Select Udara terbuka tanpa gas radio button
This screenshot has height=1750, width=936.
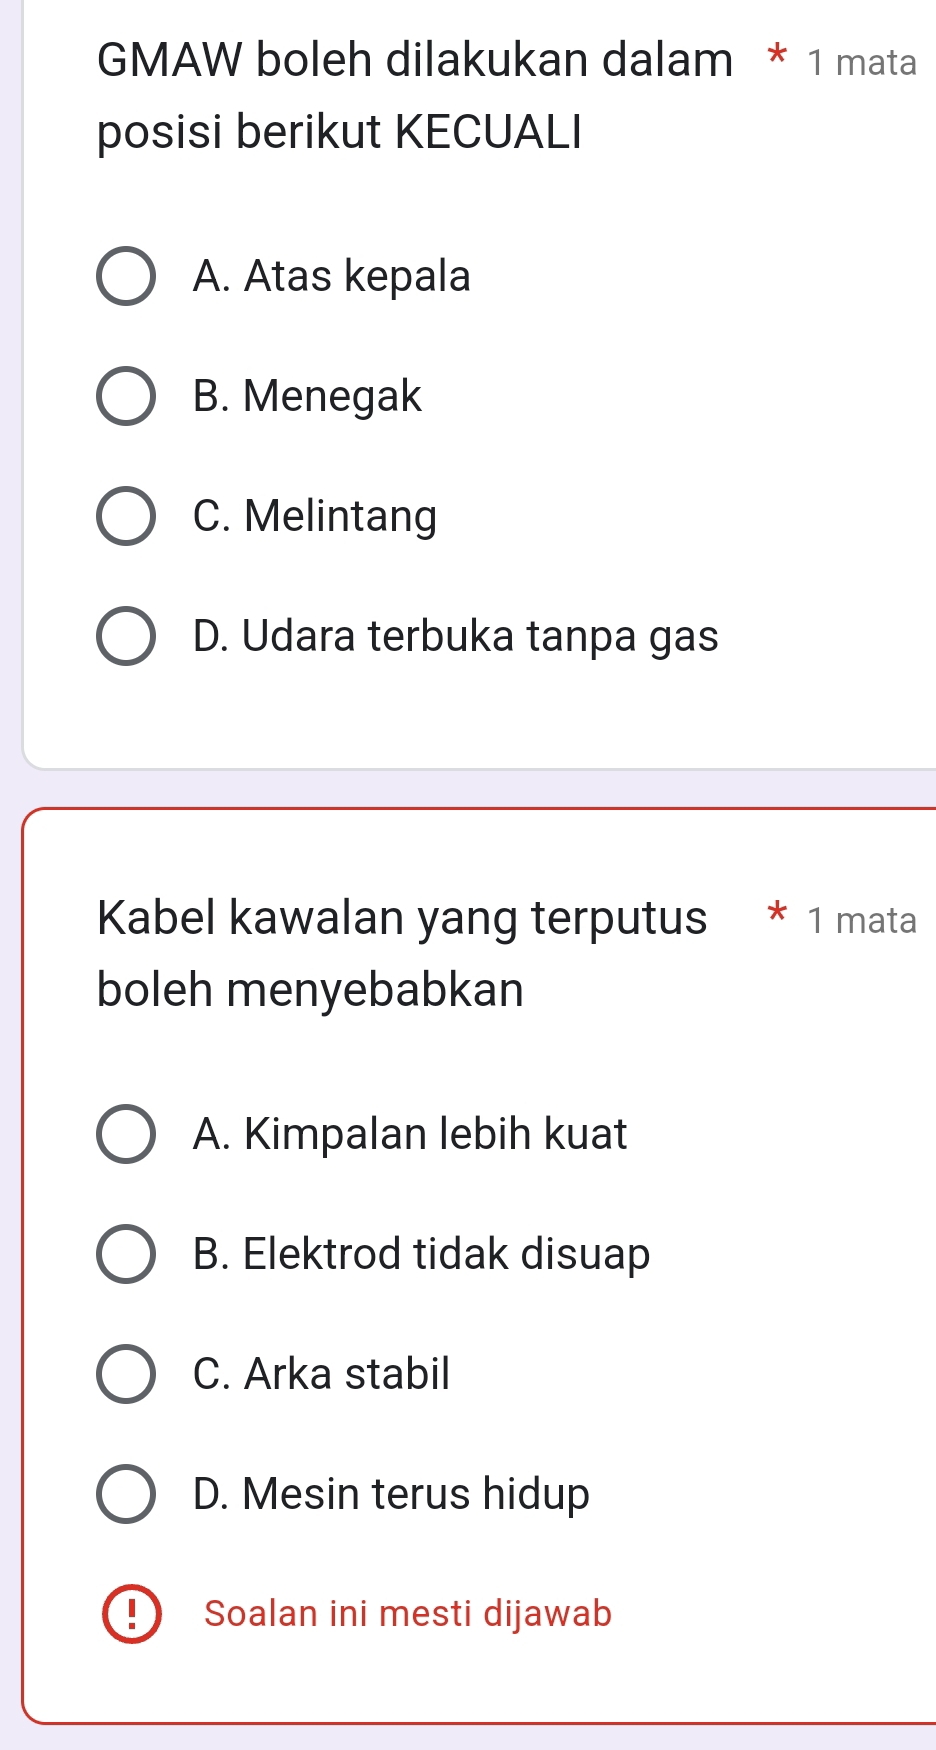click(126, 636)
